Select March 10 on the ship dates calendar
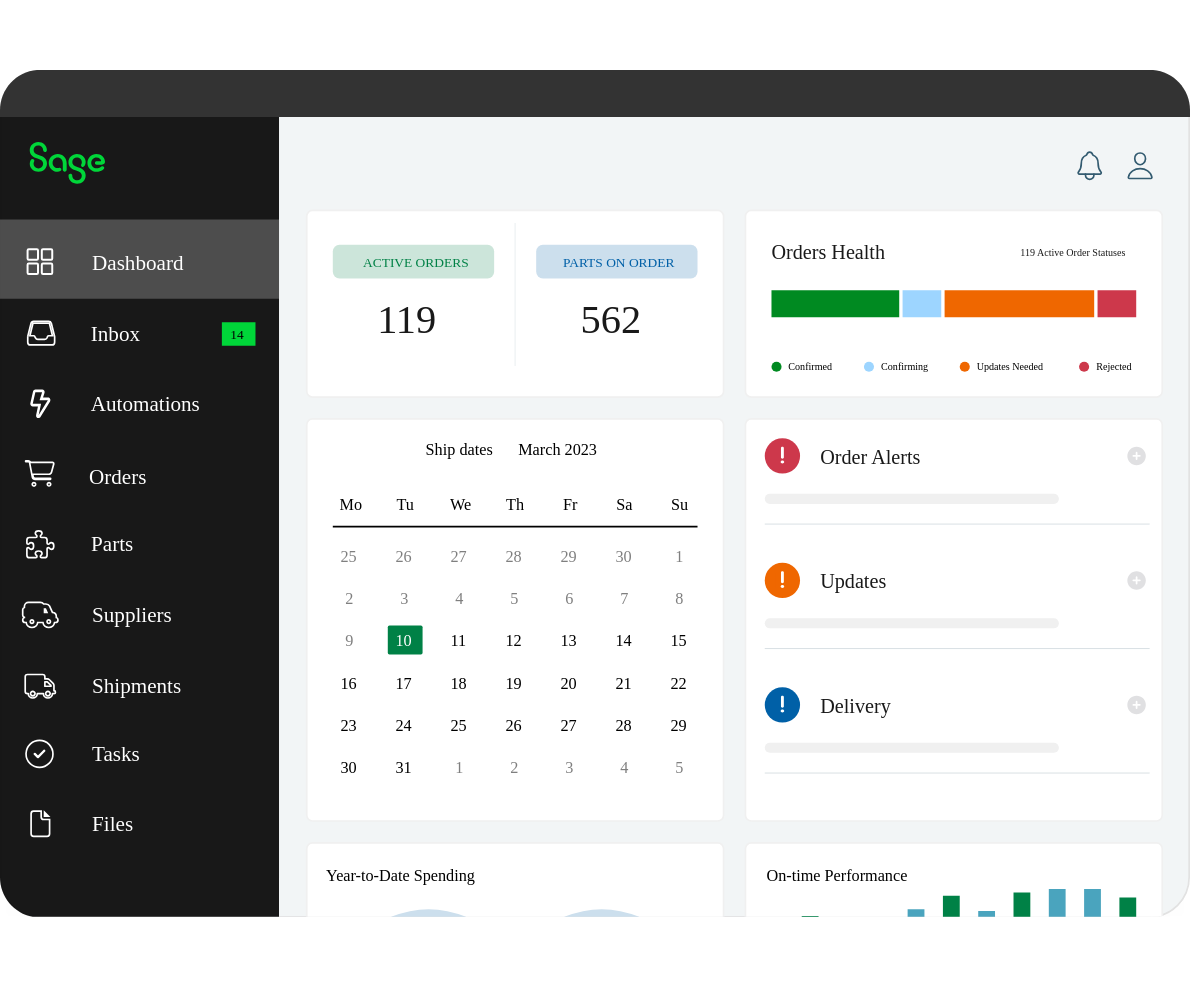The image size is (1190, 987). 405,640
